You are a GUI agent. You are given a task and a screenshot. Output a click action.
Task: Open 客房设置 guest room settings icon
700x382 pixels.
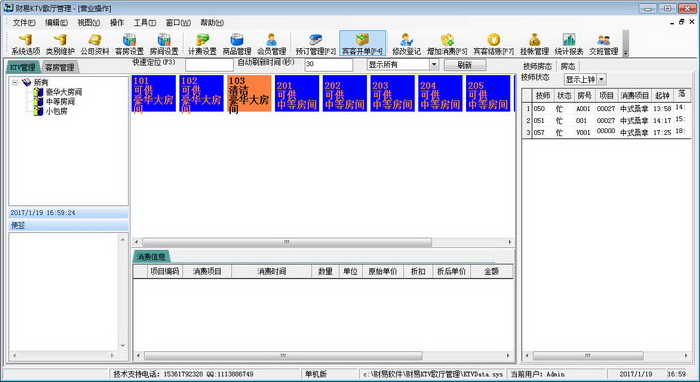pyautogui.click(x=129, y=44)
